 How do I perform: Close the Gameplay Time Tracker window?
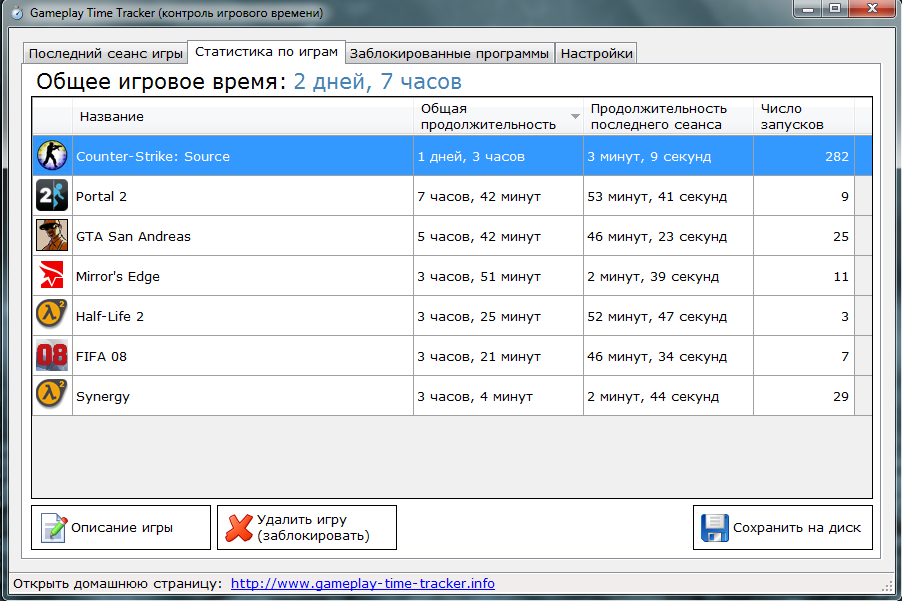(872, 9)
